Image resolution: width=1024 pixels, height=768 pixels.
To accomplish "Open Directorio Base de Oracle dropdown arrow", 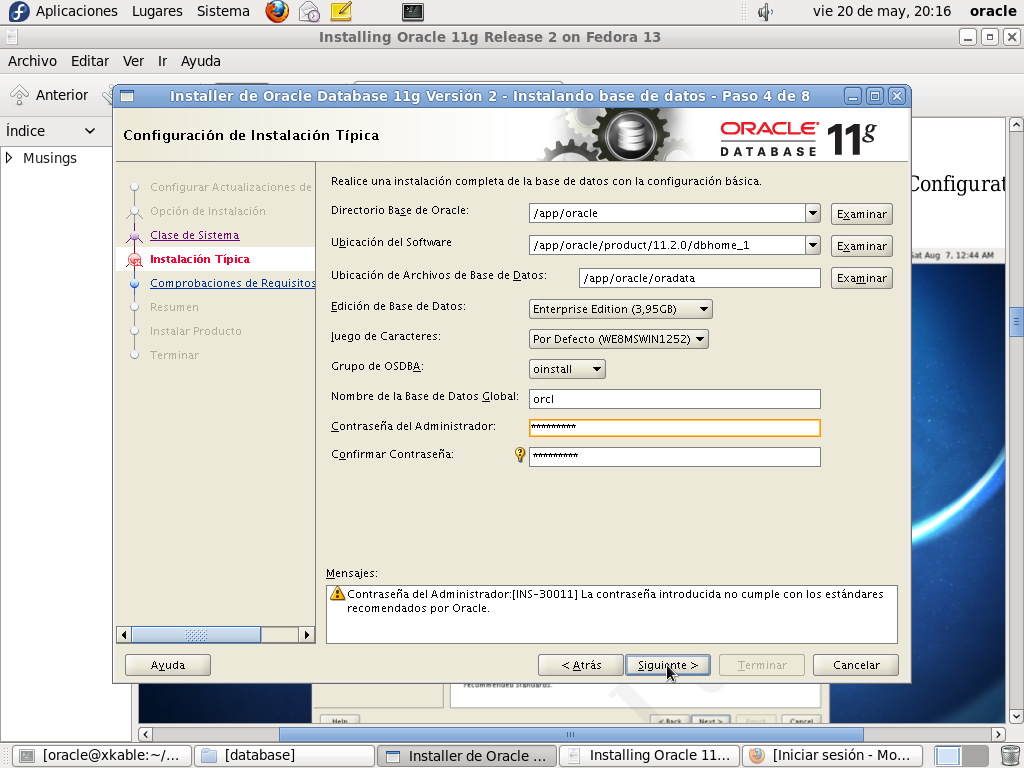I will click(812, 213).
